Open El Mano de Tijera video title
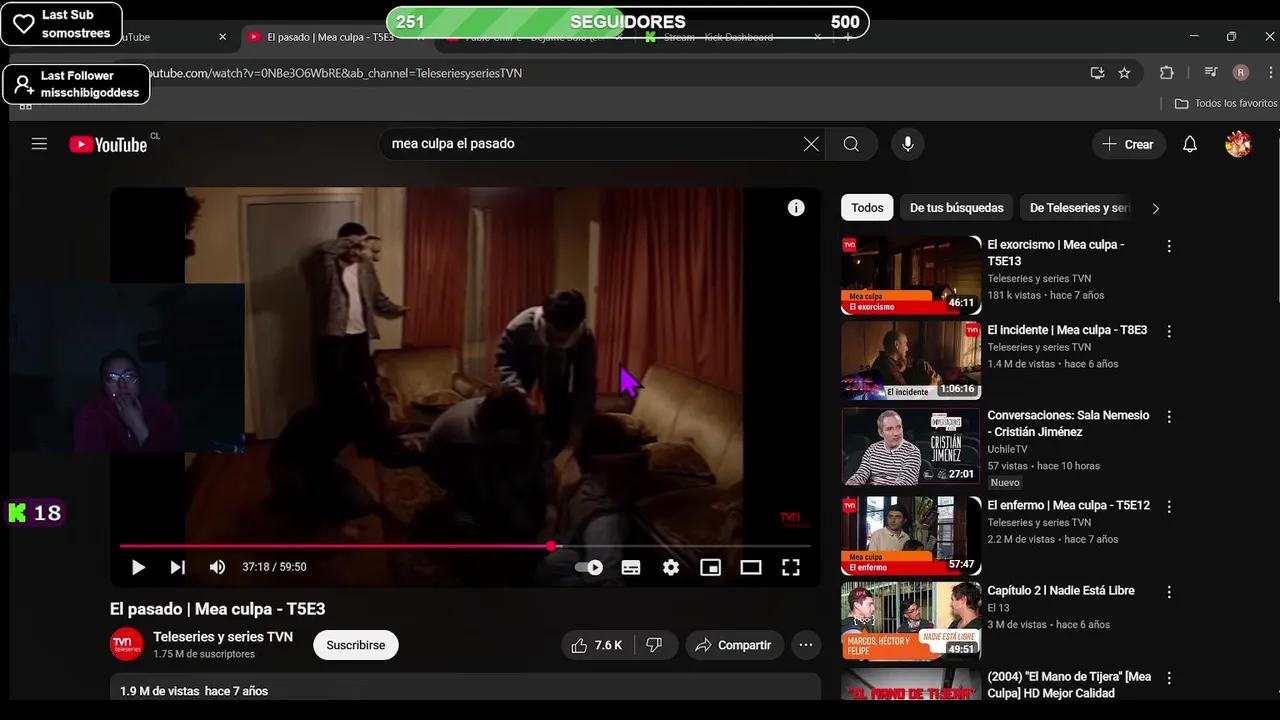This screenshot has width=1280, height=720. (1069, 685)
